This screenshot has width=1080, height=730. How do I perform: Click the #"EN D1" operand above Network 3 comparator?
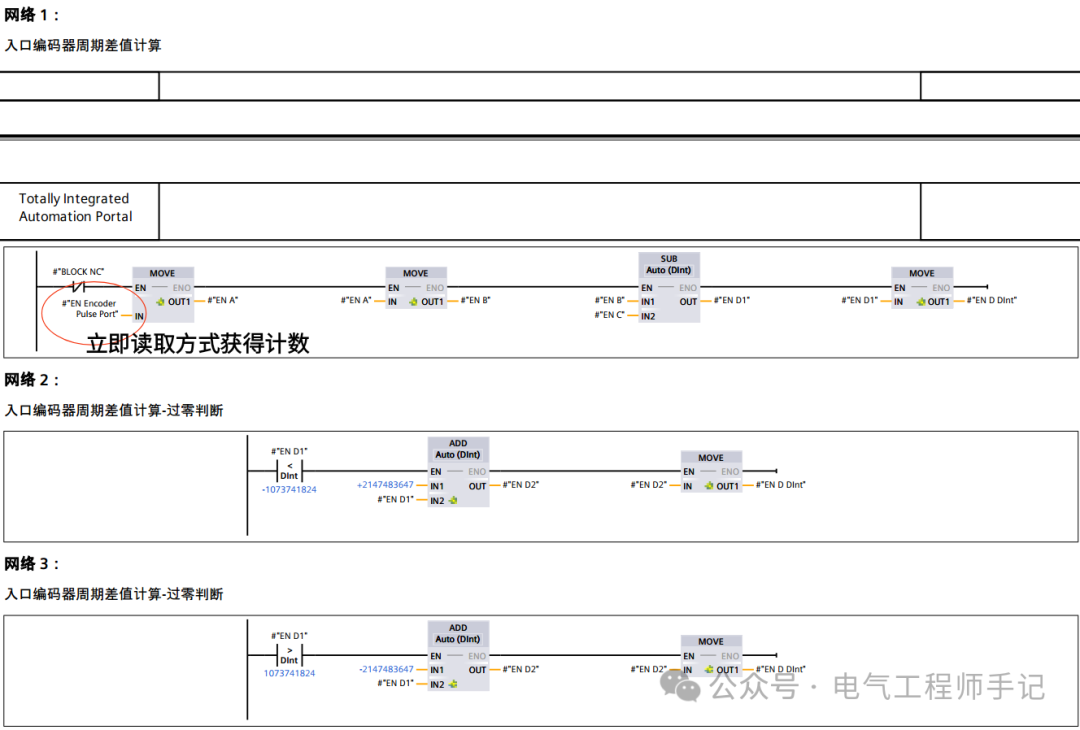(289, 636)
